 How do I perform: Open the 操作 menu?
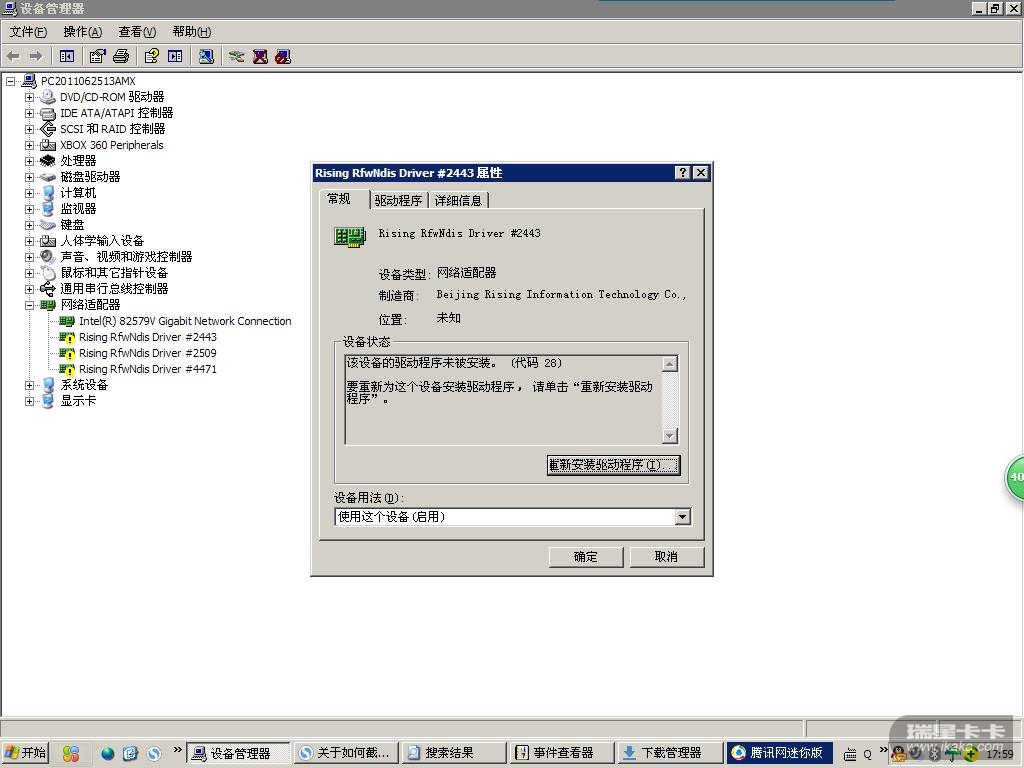[x=82, y=31]
